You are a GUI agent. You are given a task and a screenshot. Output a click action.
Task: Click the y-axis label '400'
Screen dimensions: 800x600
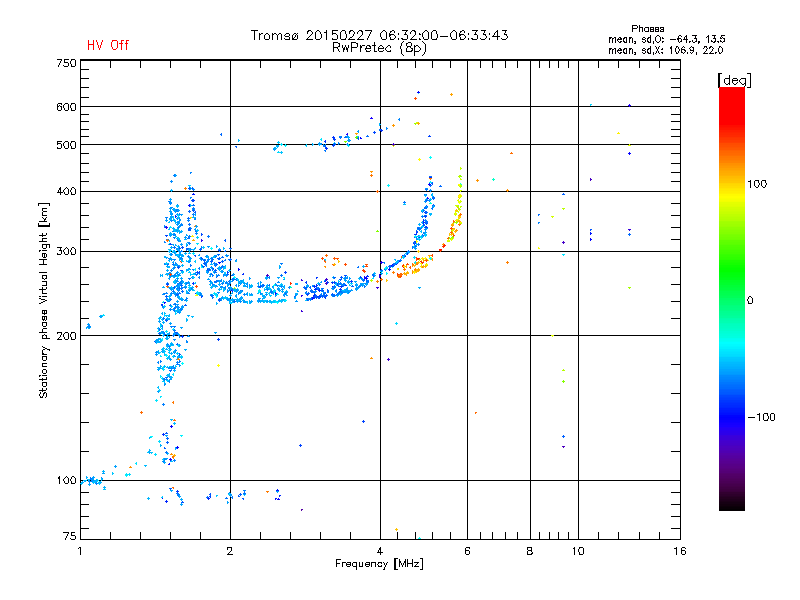click(66, 191)
